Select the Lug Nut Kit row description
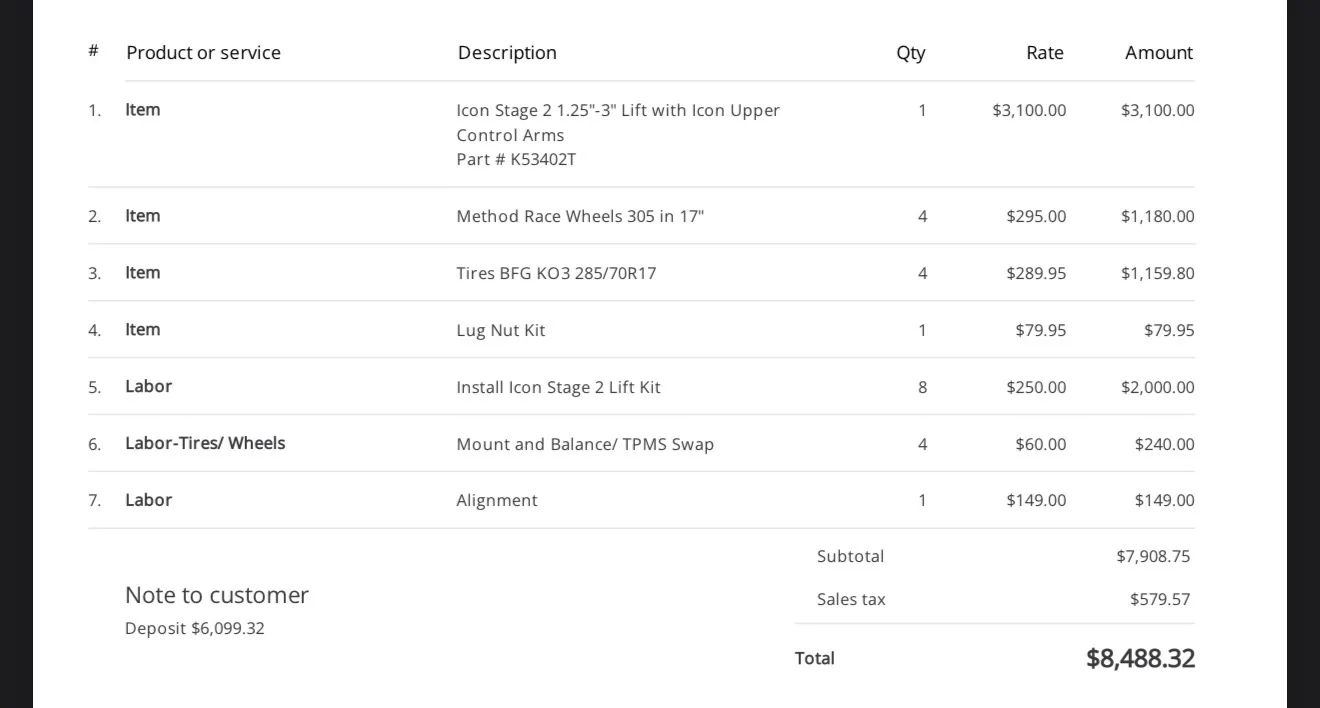 [x=501, y=330]
